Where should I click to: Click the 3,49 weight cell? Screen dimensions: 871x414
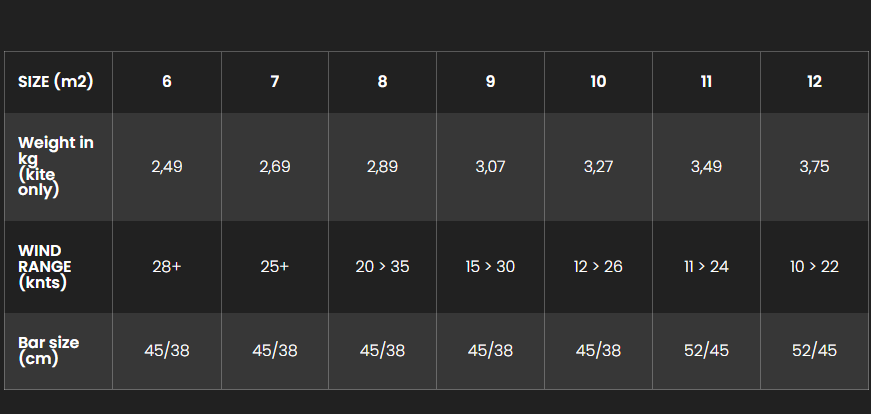[706, 167]
